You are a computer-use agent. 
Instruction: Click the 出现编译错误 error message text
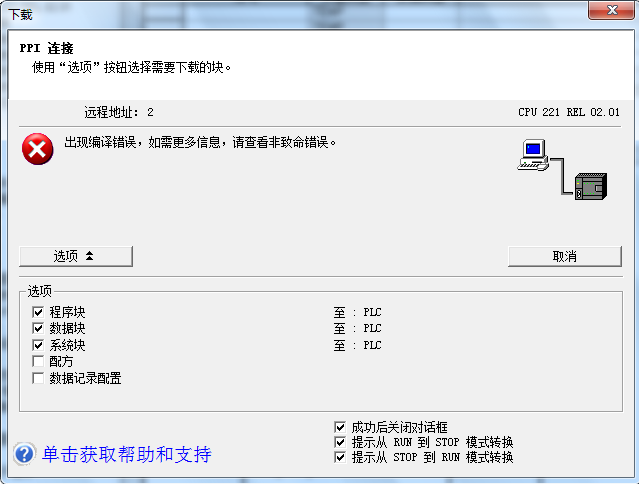(201, 142)
